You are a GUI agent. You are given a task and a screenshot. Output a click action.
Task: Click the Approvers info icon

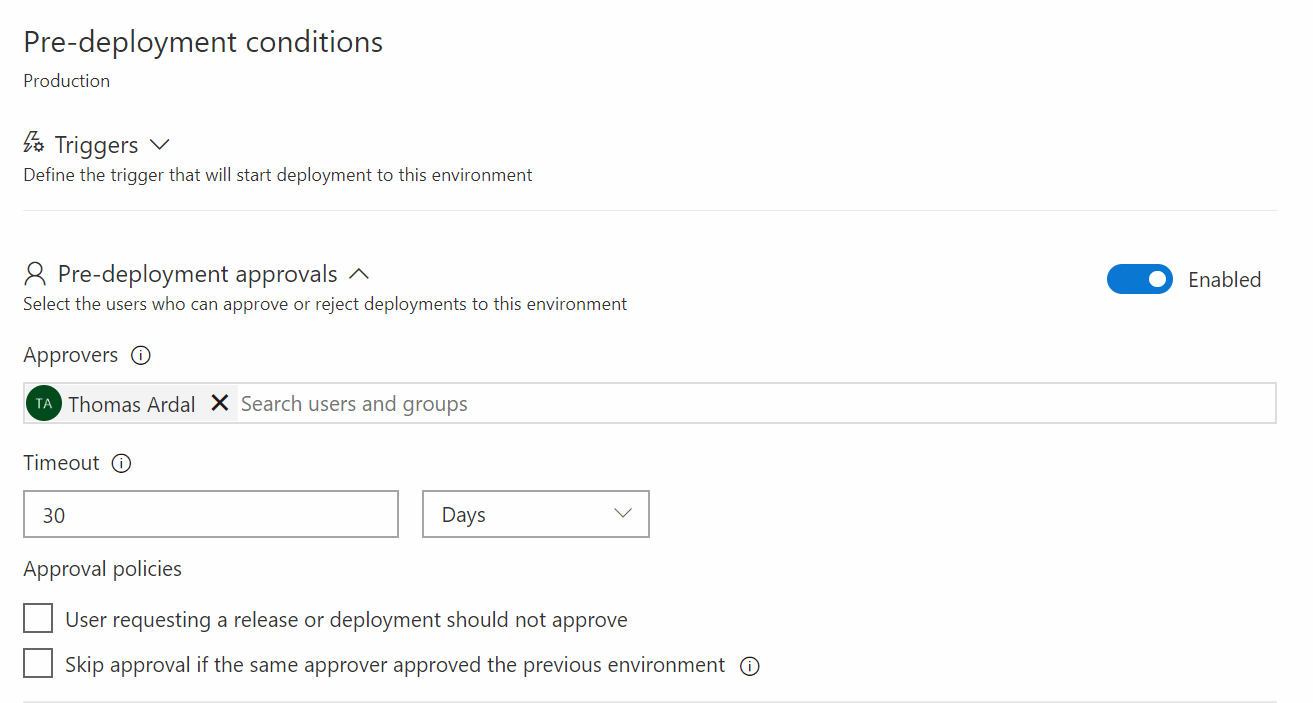point(141,355)
